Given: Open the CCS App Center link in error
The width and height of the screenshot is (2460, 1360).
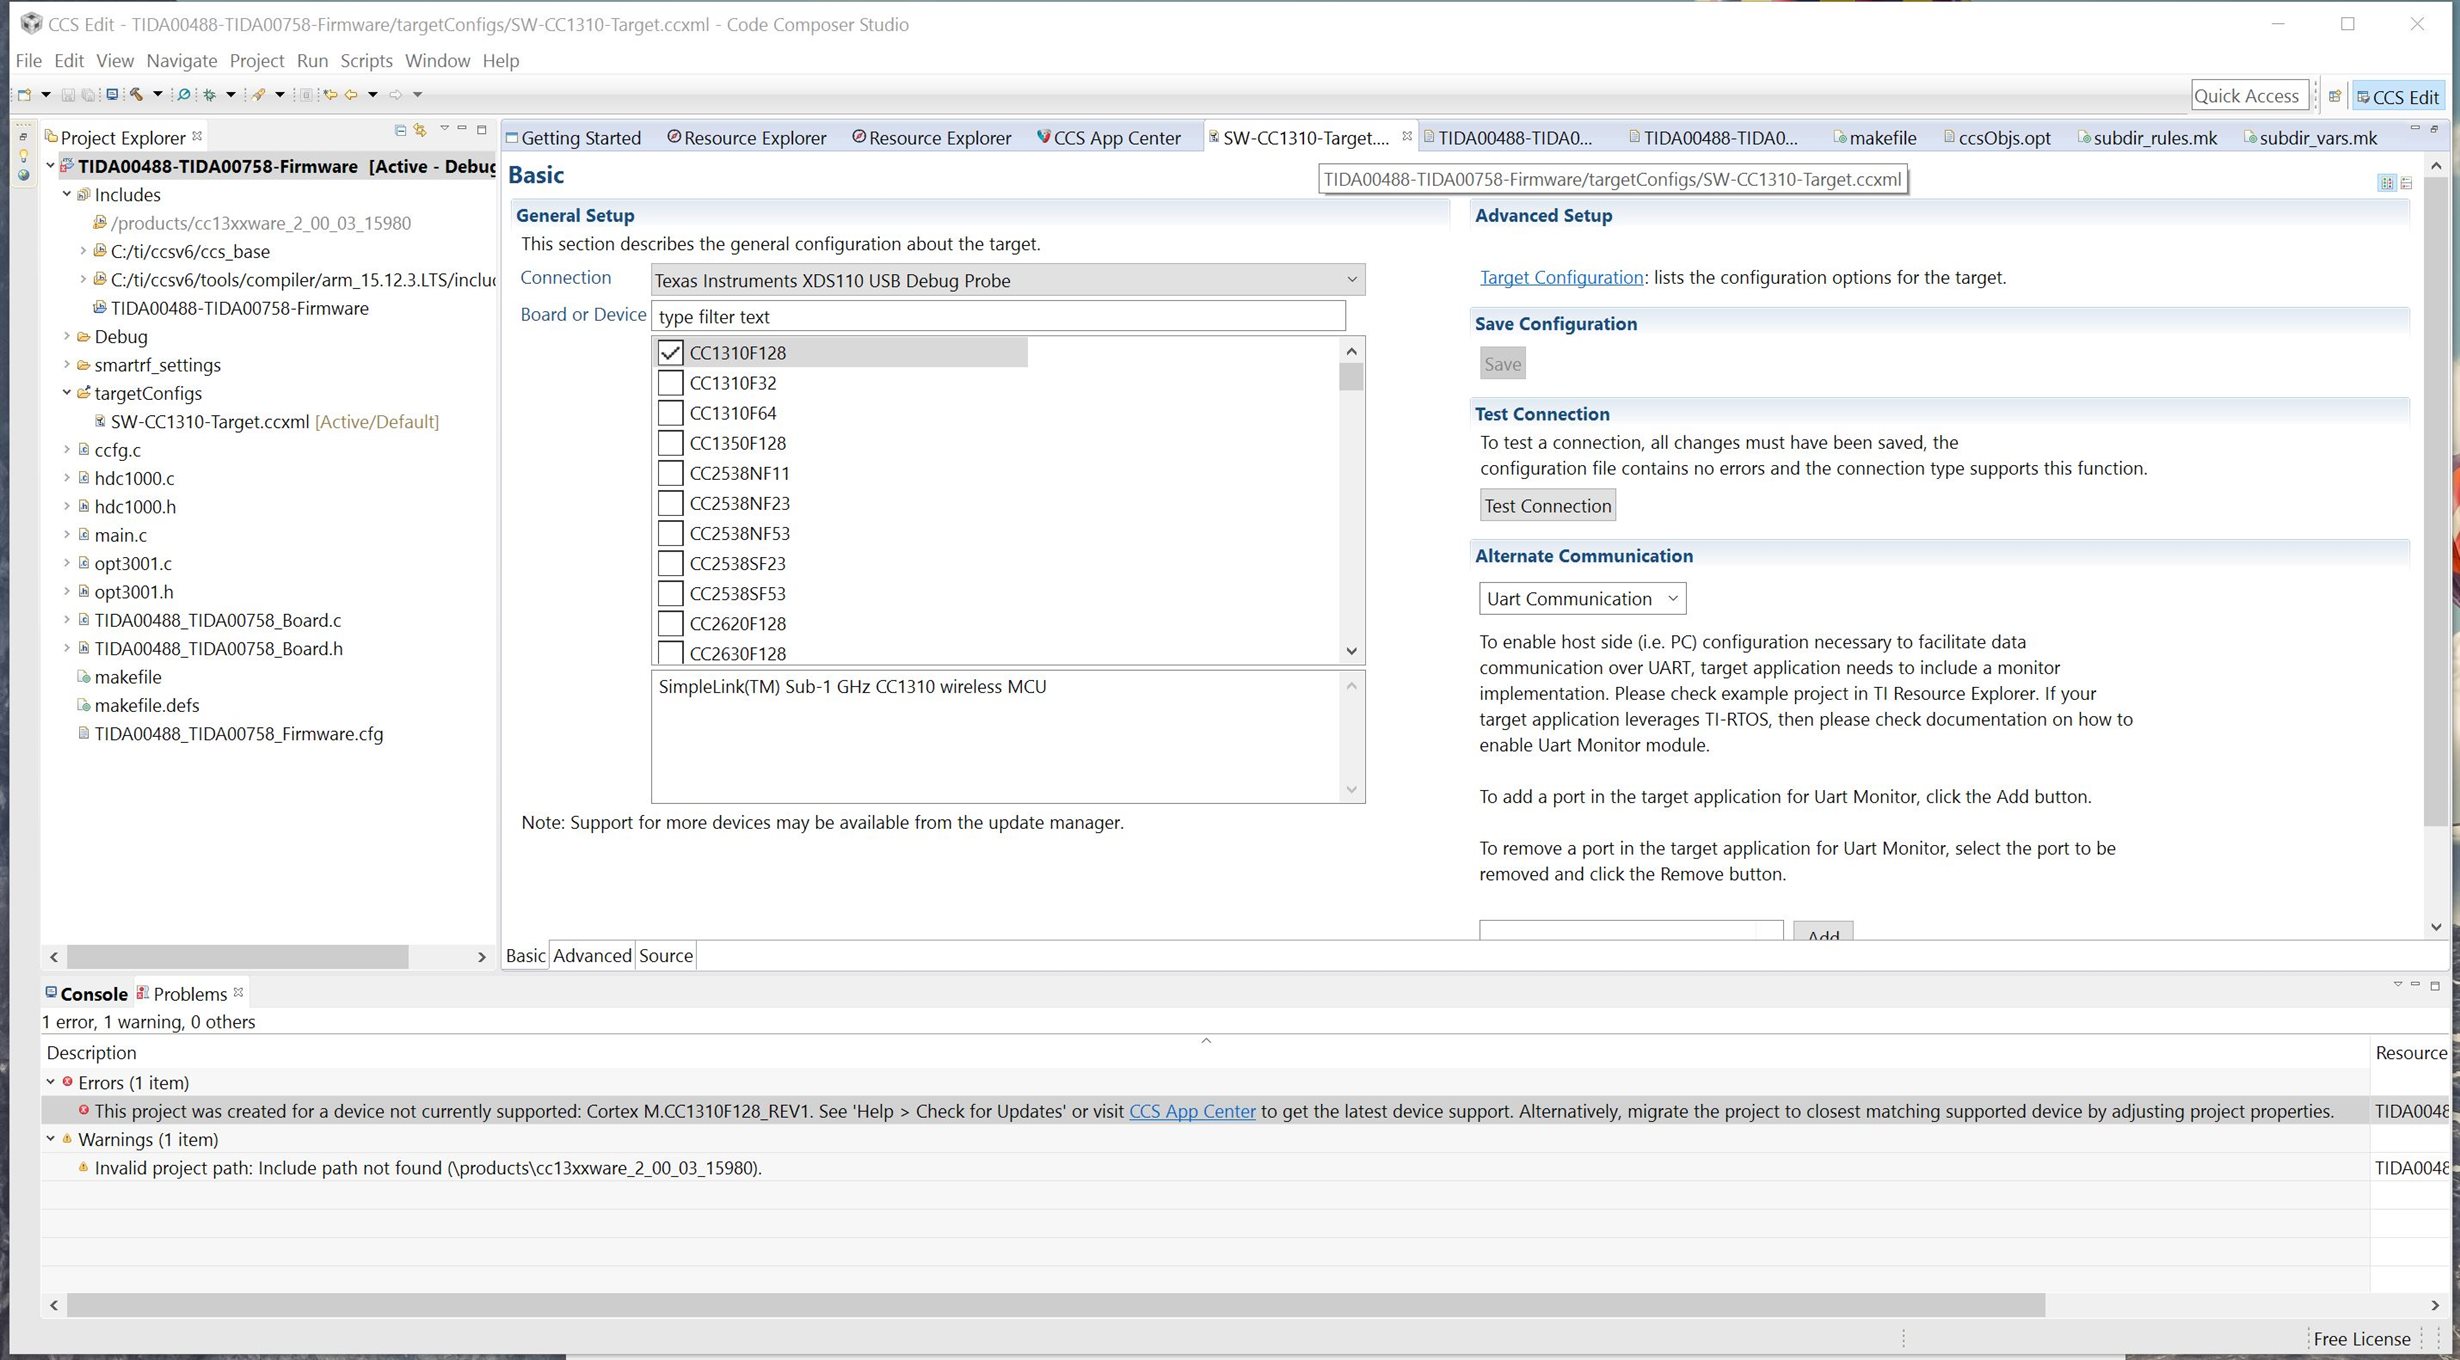Looking at the screenshot, I should (1192, 1110).
